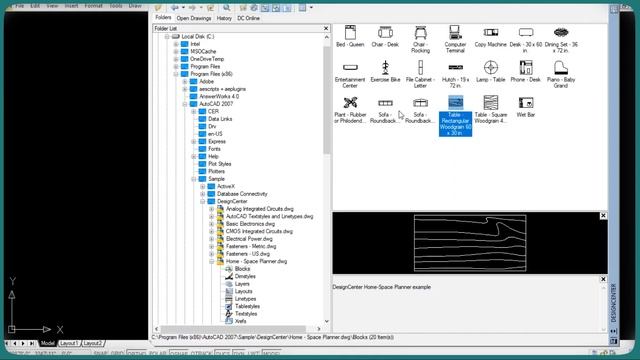Switch to the History tab

[x=224, y=18]
